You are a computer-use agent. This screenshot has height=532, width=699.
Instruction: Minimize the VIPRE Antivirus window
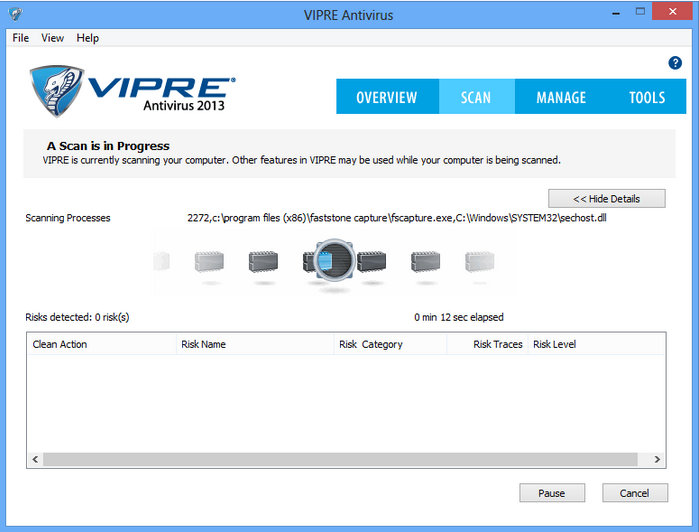pos(616,13)
